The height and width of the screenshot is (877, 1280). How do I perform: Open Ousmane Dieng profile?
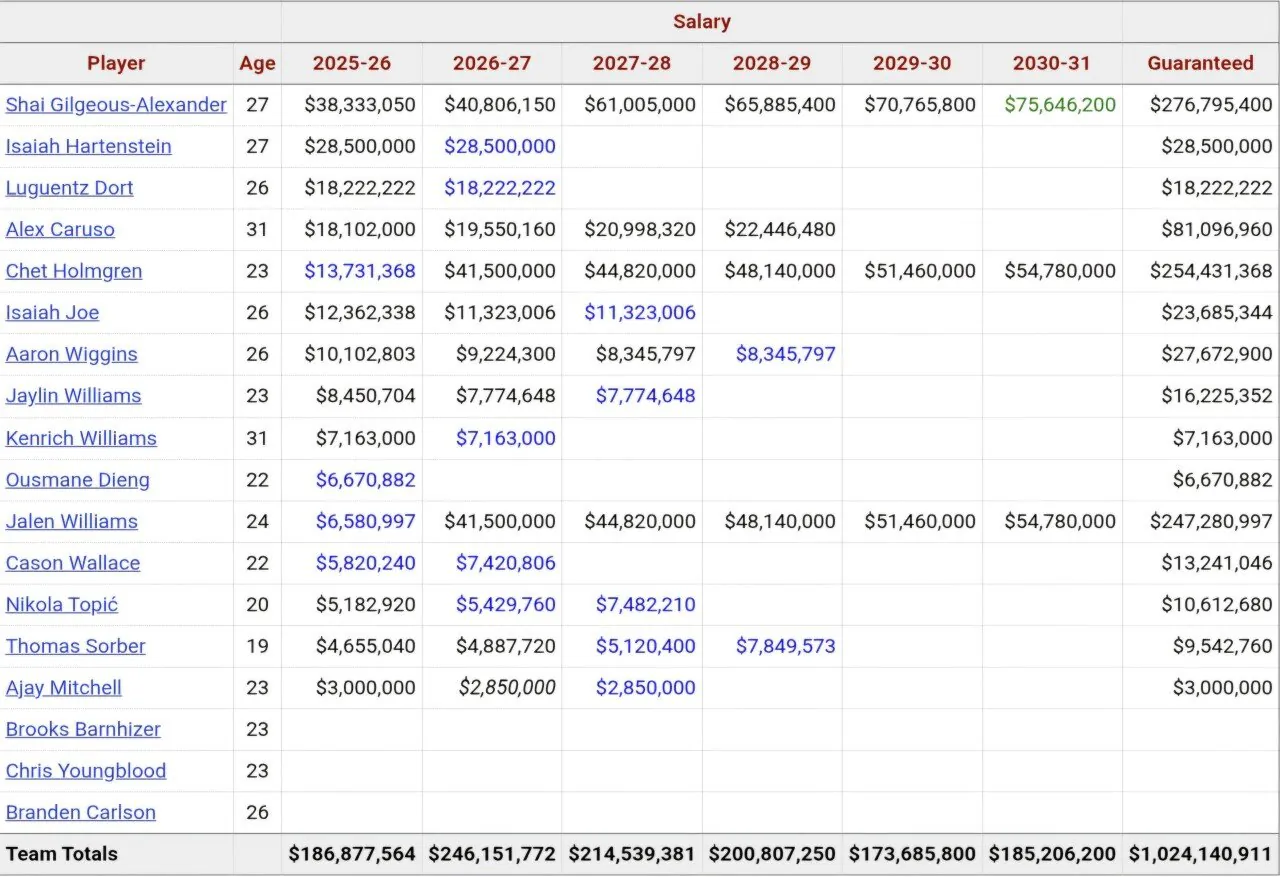[x=77, y=480]
